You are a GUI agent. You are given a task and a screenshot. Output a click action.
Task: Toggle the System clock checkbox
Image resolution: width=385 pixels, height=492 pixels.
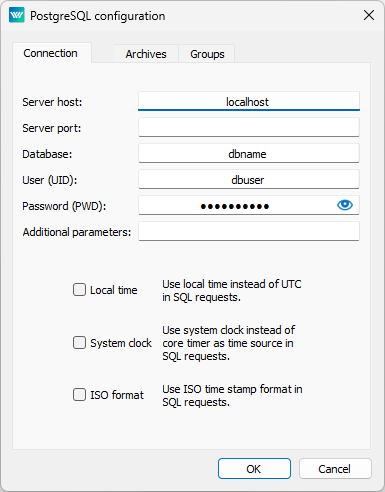(x=79, y=342)
